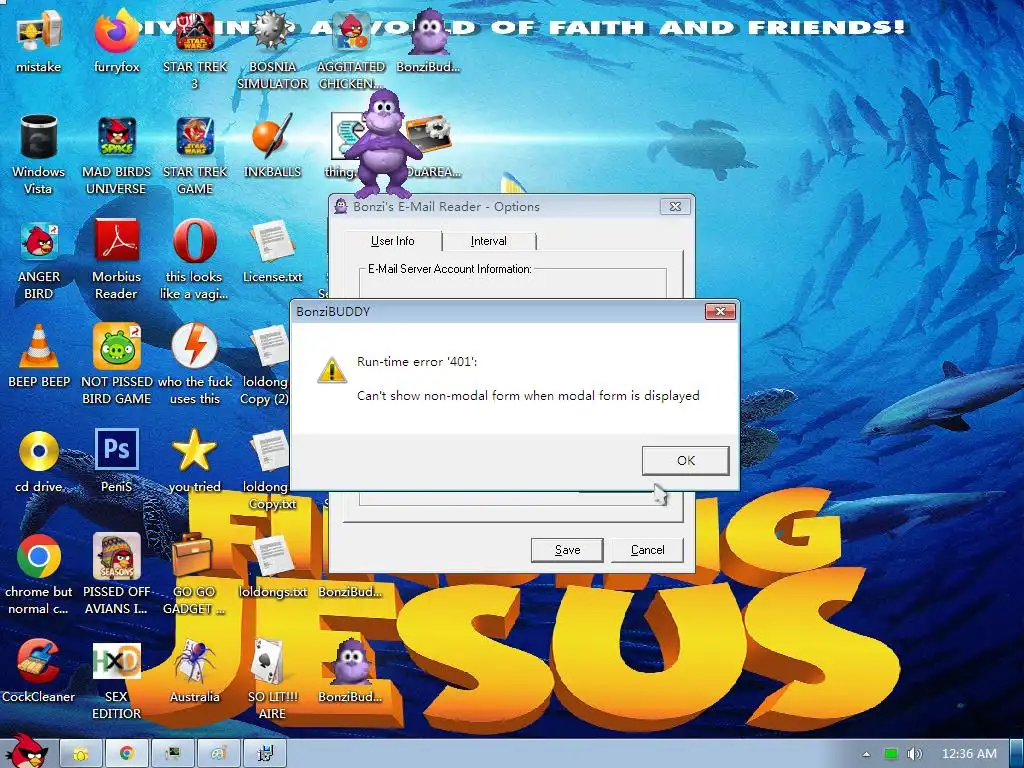The width and height of the screenshot is (1024, 768).
Task: Open Chrome from the taskbar
Action: (127, 754)
